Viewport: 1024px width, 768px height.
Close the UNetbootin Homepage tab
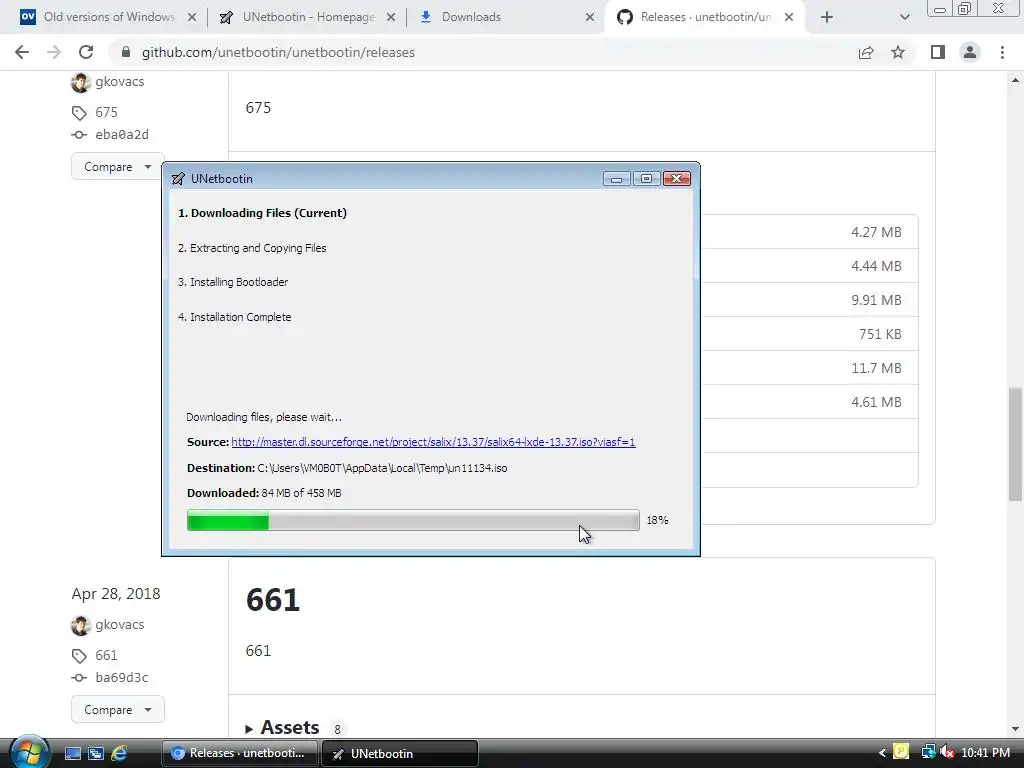click(391, 17)
